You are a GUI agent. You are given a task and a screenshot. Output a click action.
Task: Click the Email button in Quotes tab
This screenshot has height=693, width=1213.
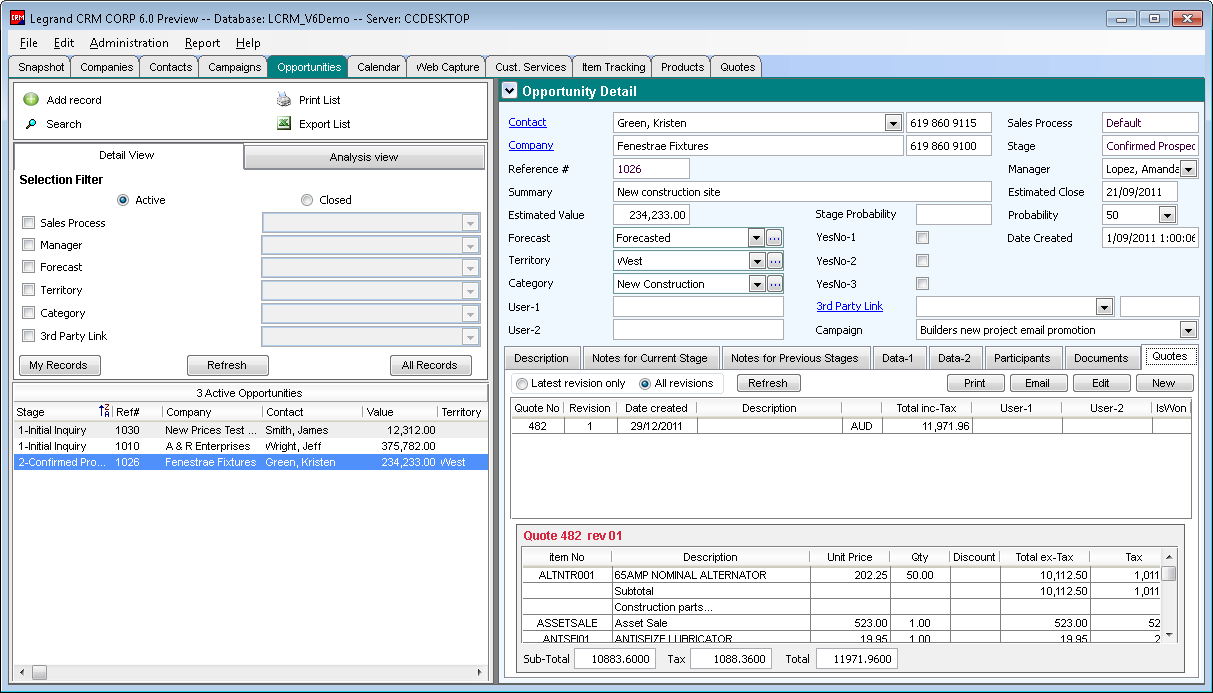[x=1038, y=383]
